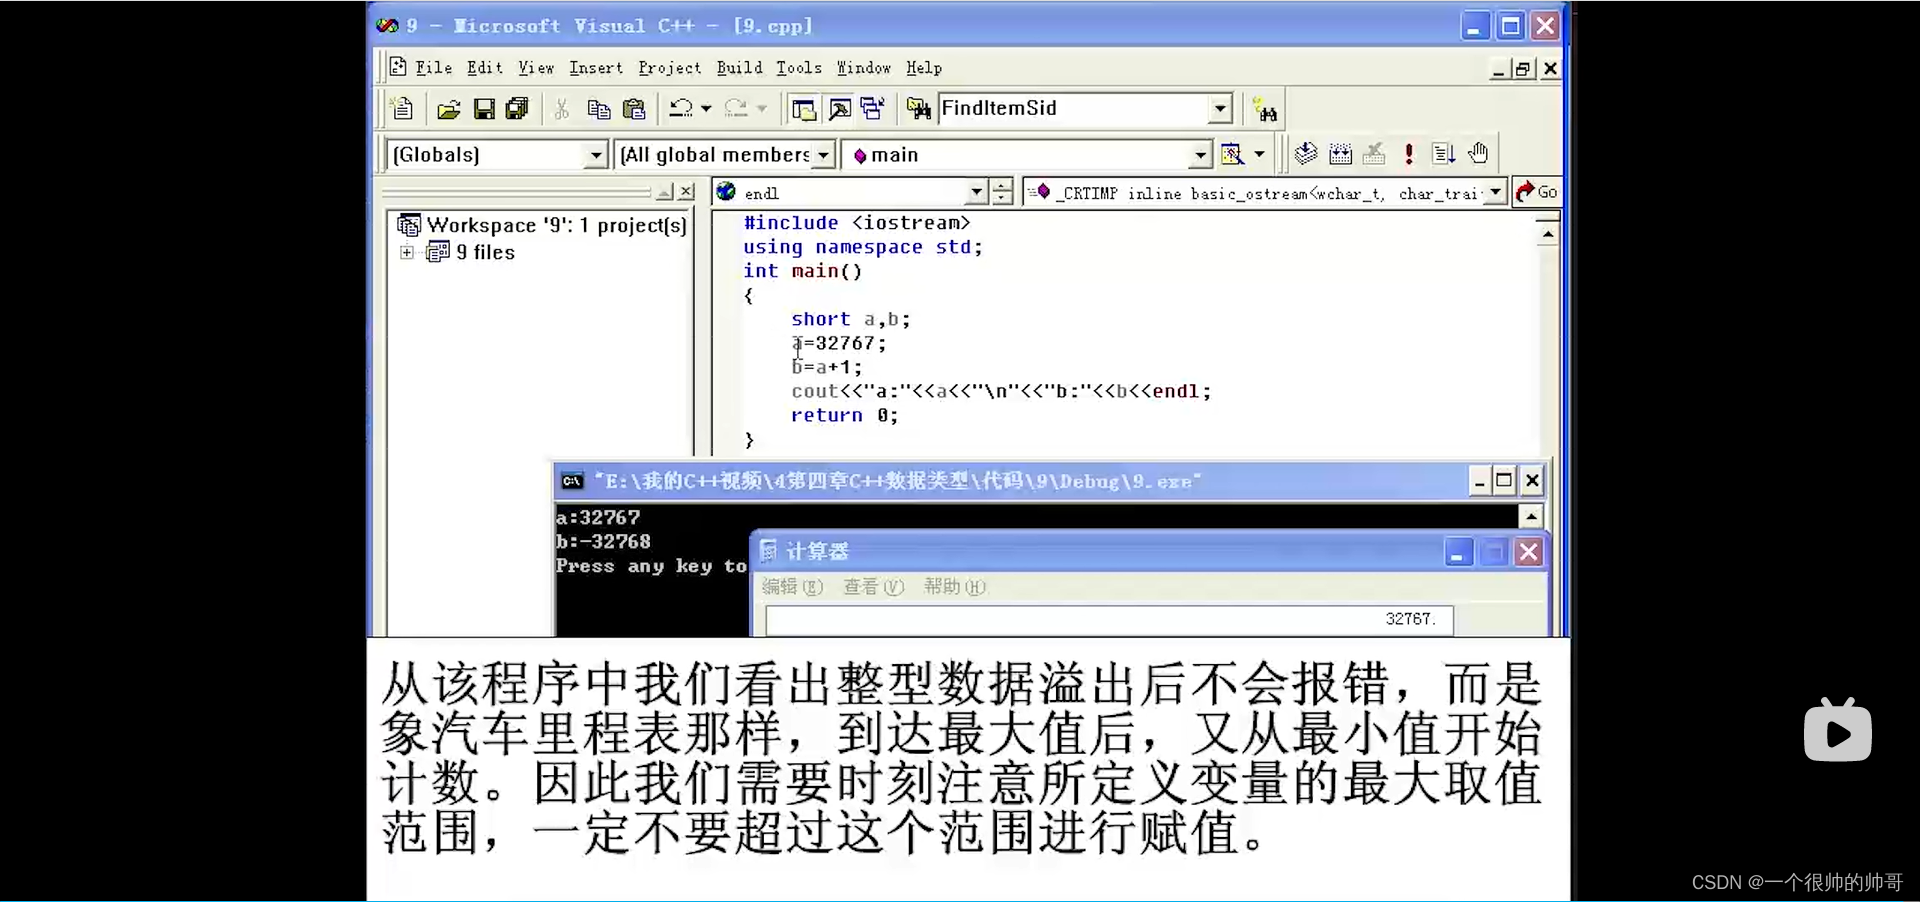
Task: Open the Undo history dropdown arrow
Action: pos(706,108)
